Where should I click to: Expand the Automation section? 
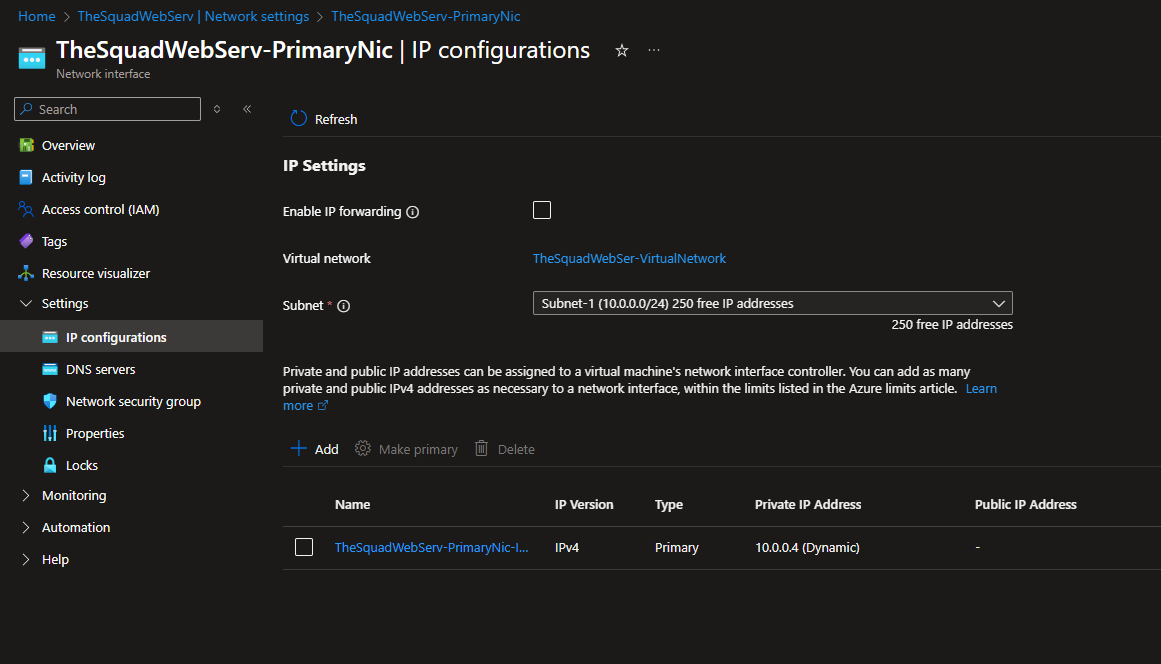26,527
